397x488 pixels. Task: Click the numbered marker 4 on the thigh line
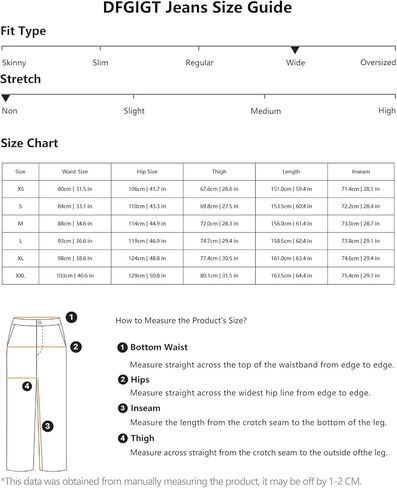point(27,386)
